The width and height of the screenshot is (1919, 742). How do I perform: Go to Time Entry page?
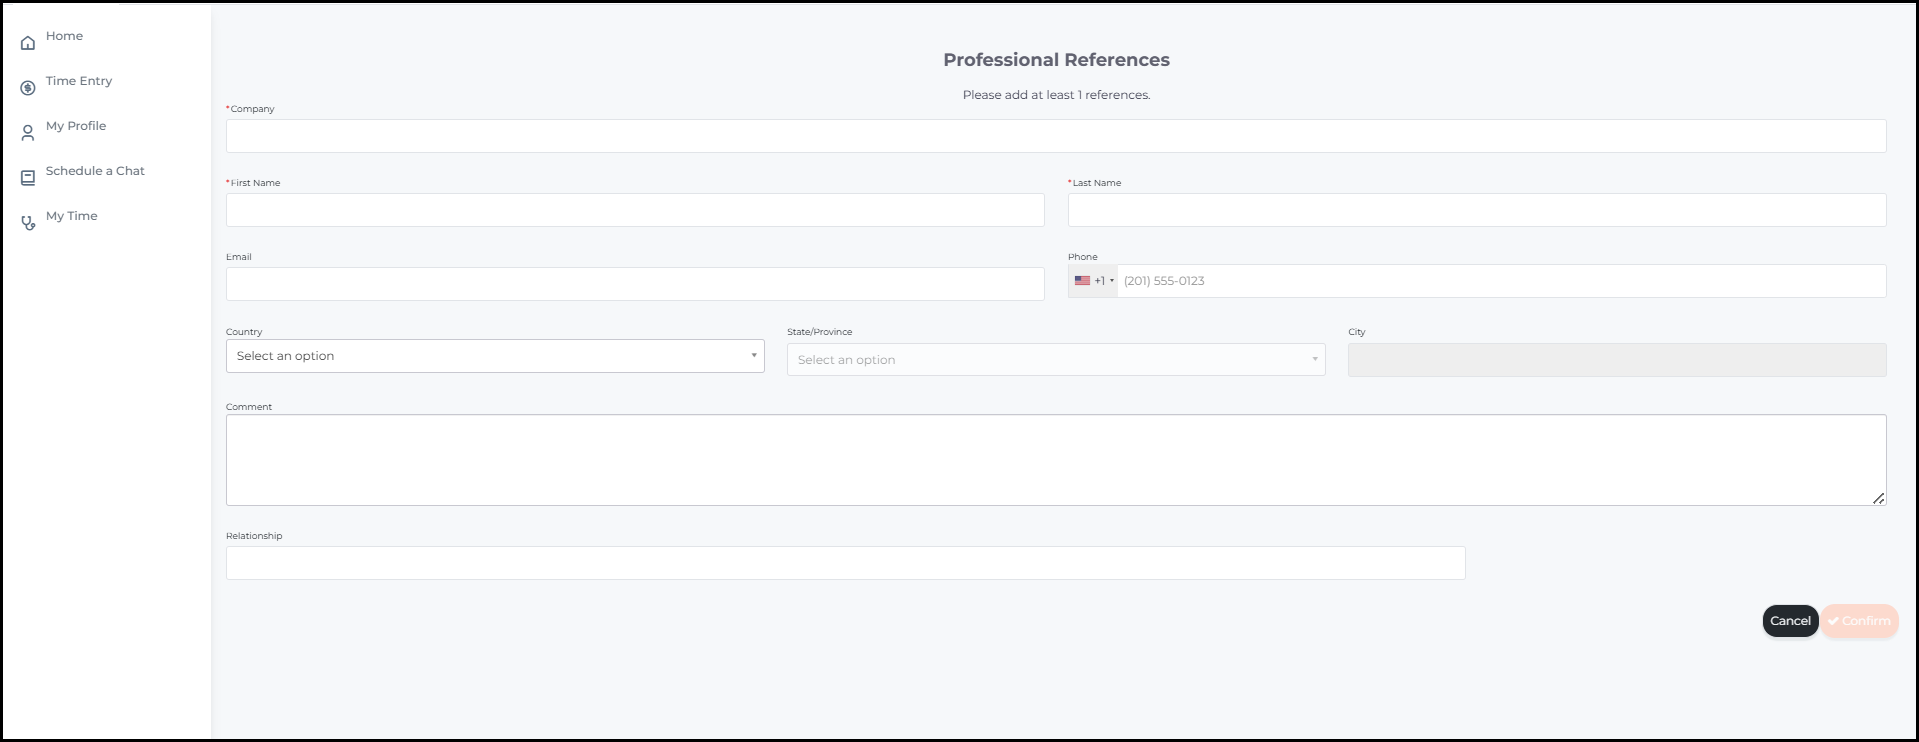[79, 81]
